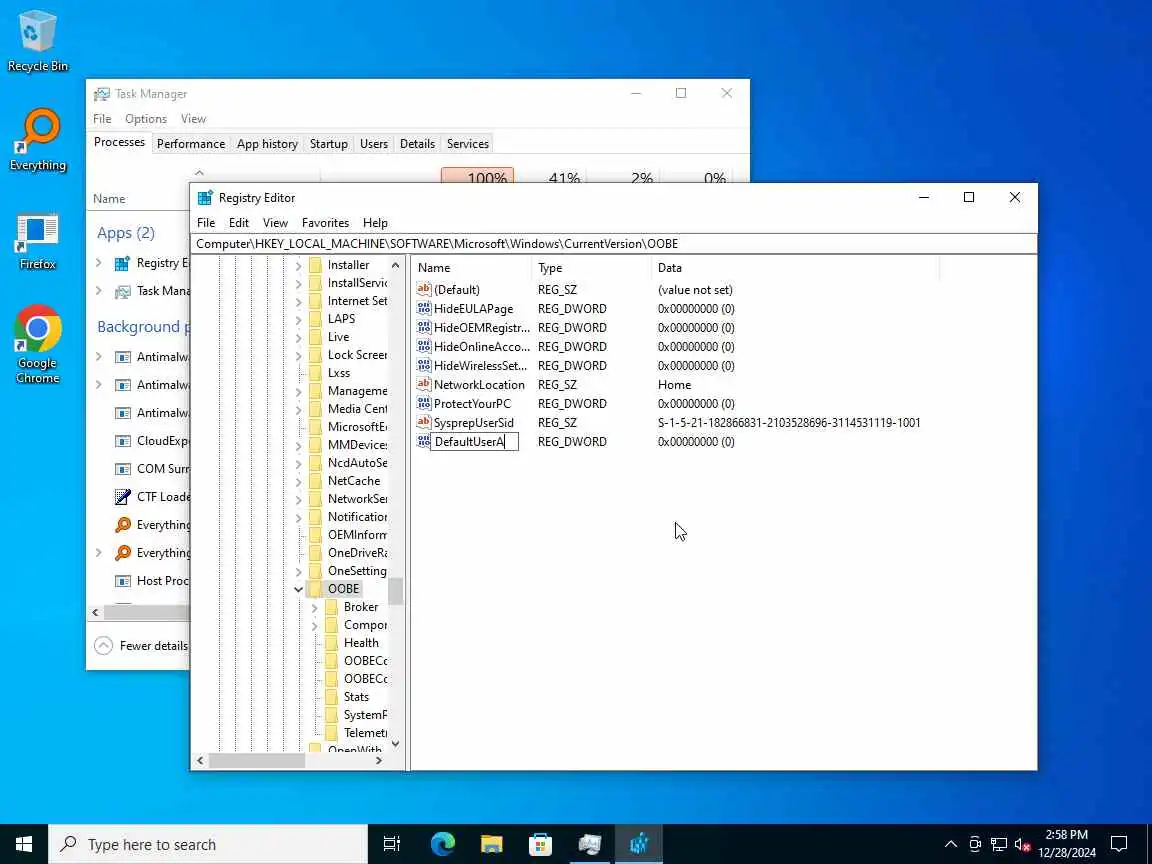1152x864 pixels.
Task: Launch Firefox from the desktop
Action: 37,241
